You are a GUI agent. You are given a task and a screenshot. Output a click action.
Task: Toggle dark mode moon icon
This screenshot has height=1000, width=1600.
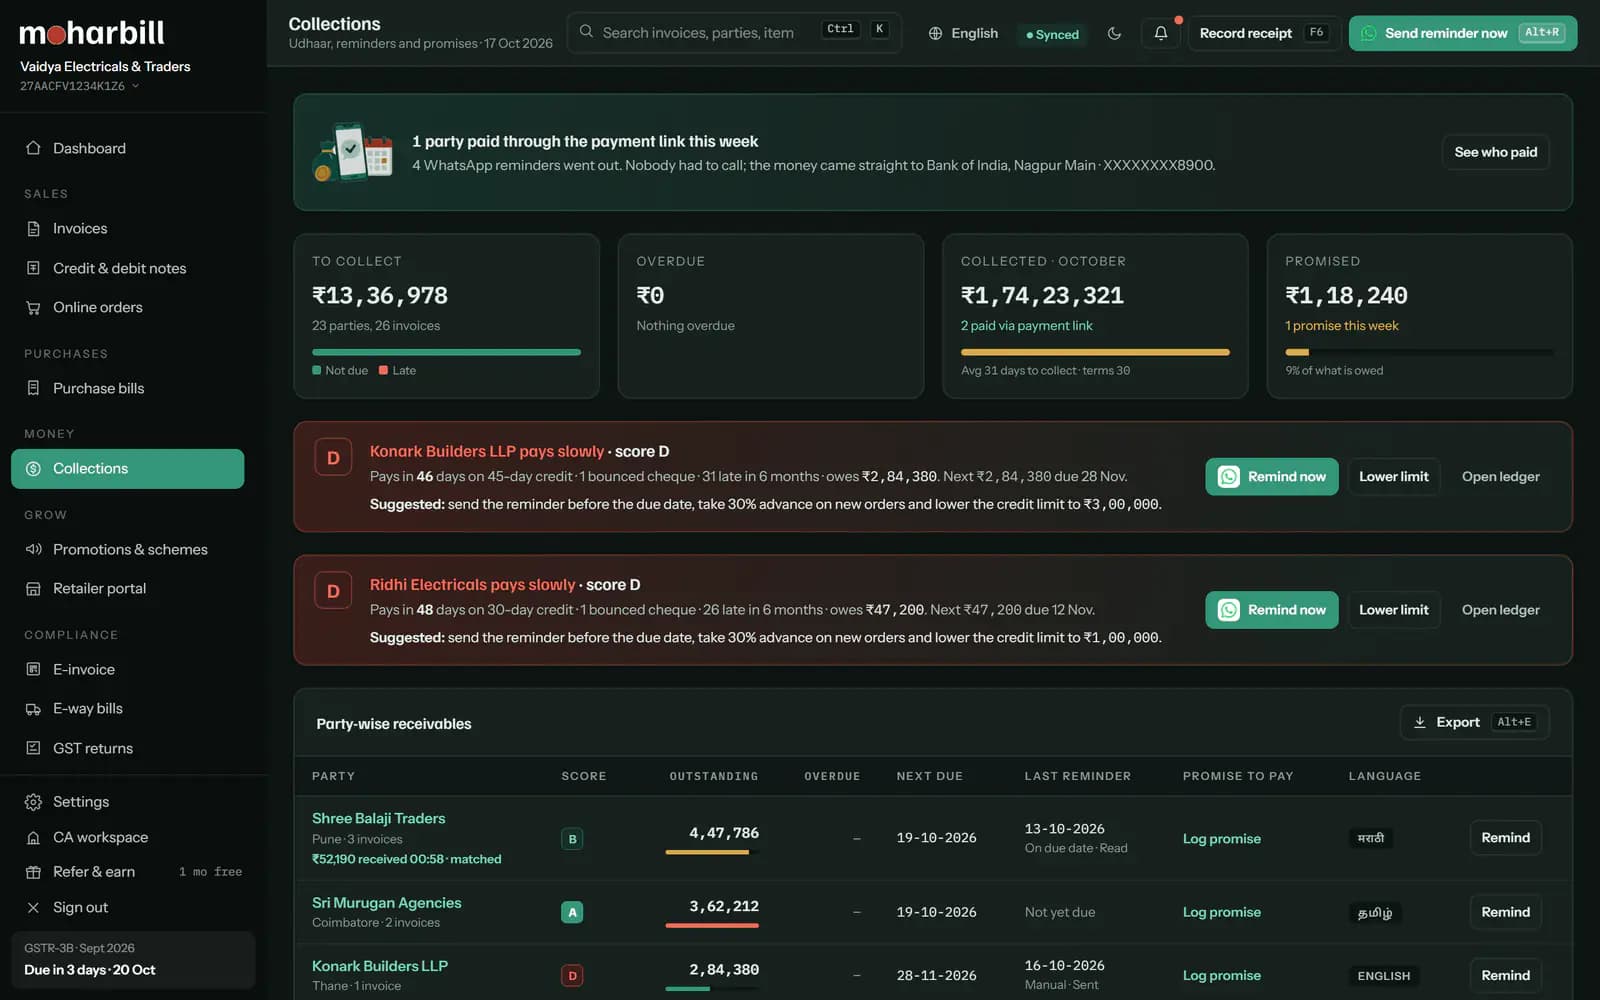click(1114, 33)
